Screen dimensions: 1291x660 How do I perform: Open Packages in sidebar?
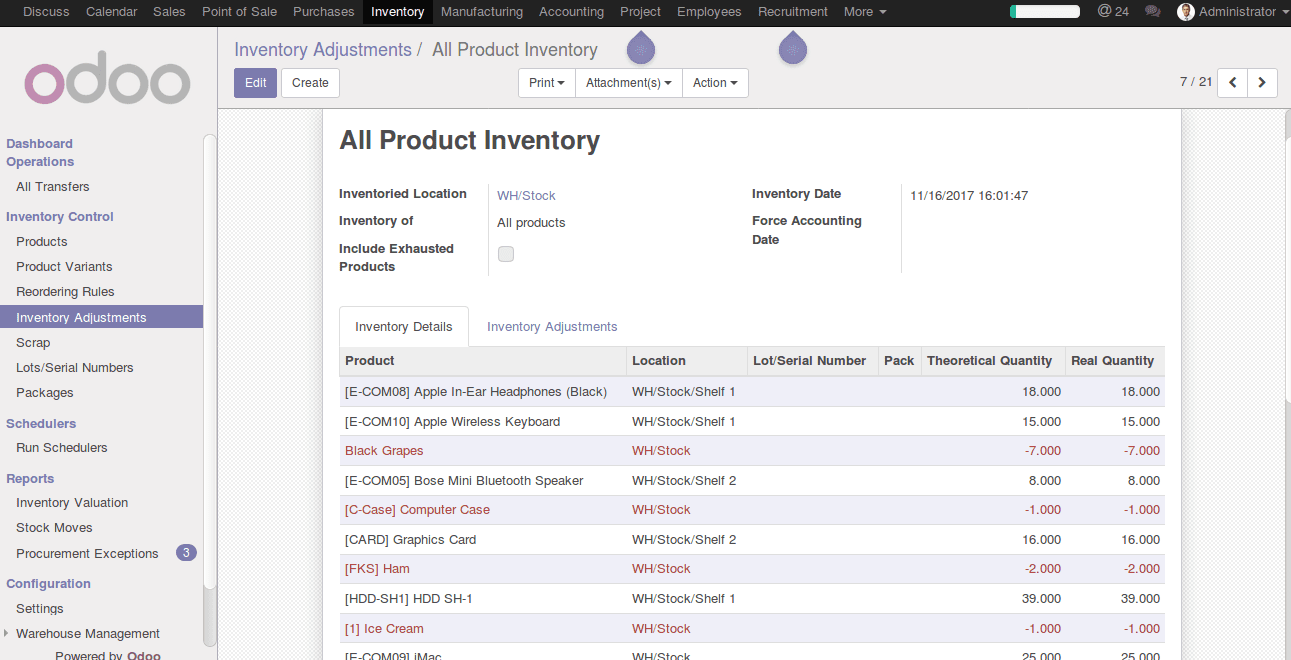click(45, 393)
